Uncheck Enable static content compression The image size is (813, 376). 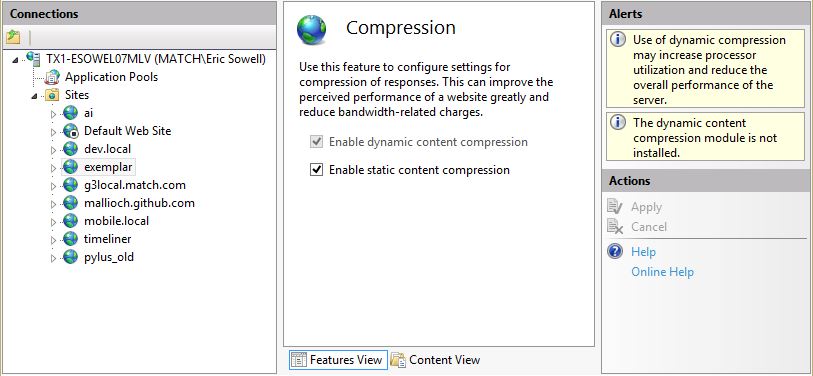(x=316, y=170)
